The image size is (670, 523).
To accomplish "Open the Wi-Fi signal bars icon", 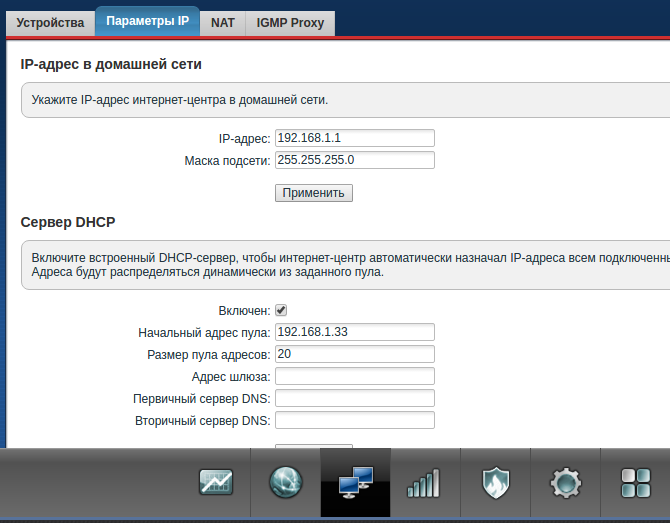I will (x=424, y=483).
